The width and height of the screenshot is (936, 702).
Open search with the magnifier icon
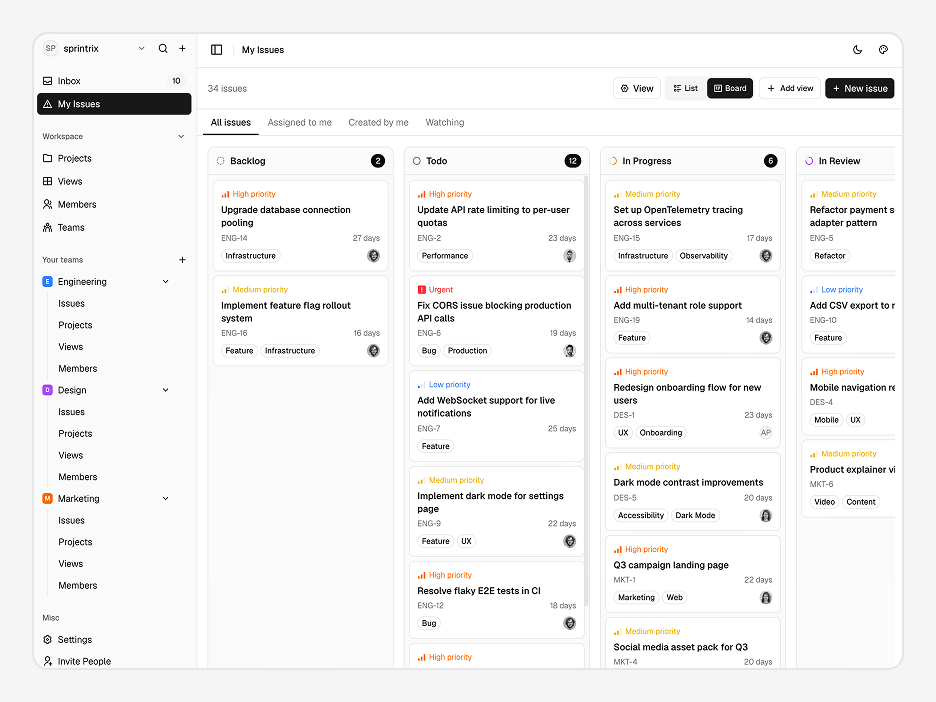coord(162,48)
